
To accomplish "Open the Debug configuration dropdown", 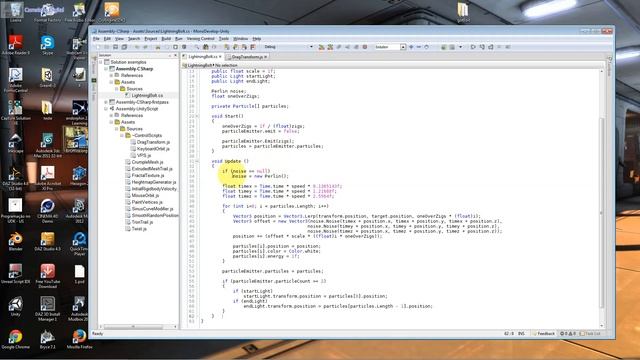I will (x=289, y=47).
